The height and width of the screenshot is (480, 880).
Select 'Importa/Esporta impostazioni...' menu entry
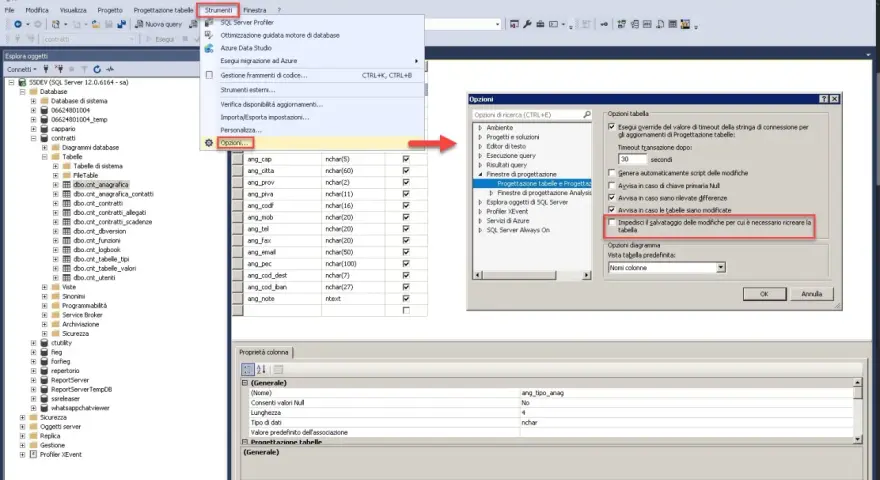(x=265, y=117)
